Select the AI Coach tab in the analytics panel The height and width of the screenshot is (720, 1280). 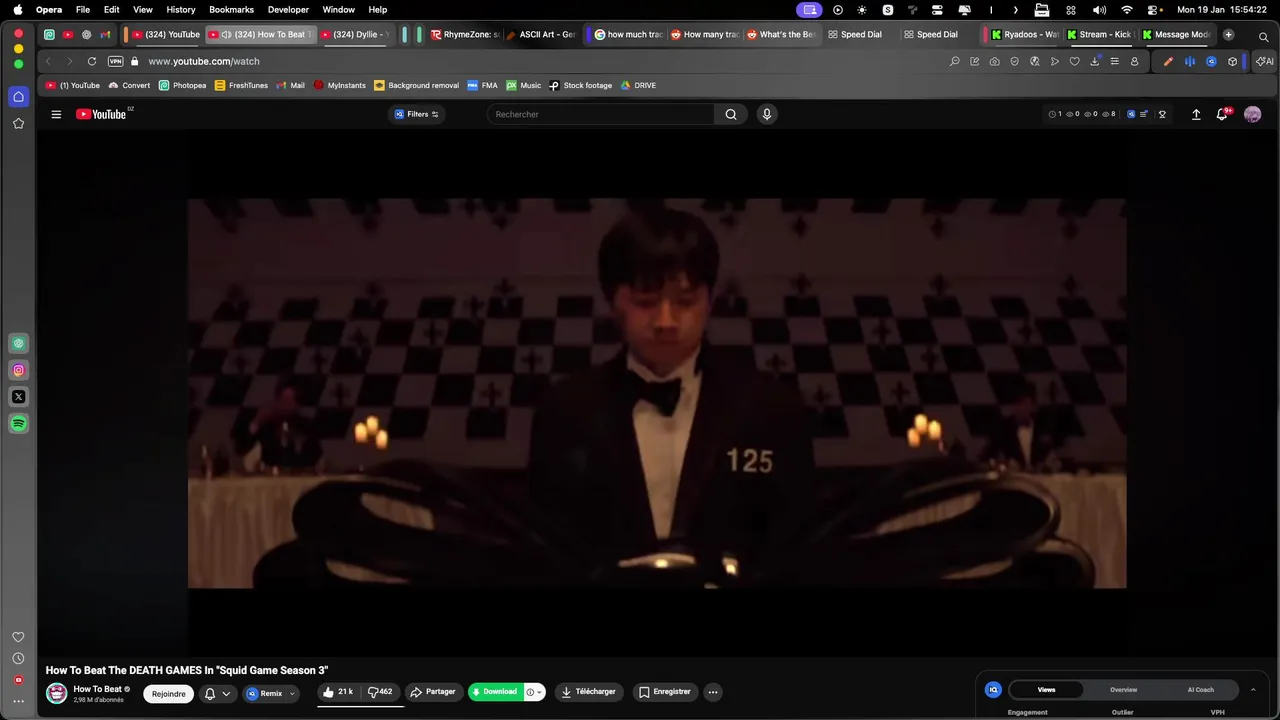coord(1200,689)
